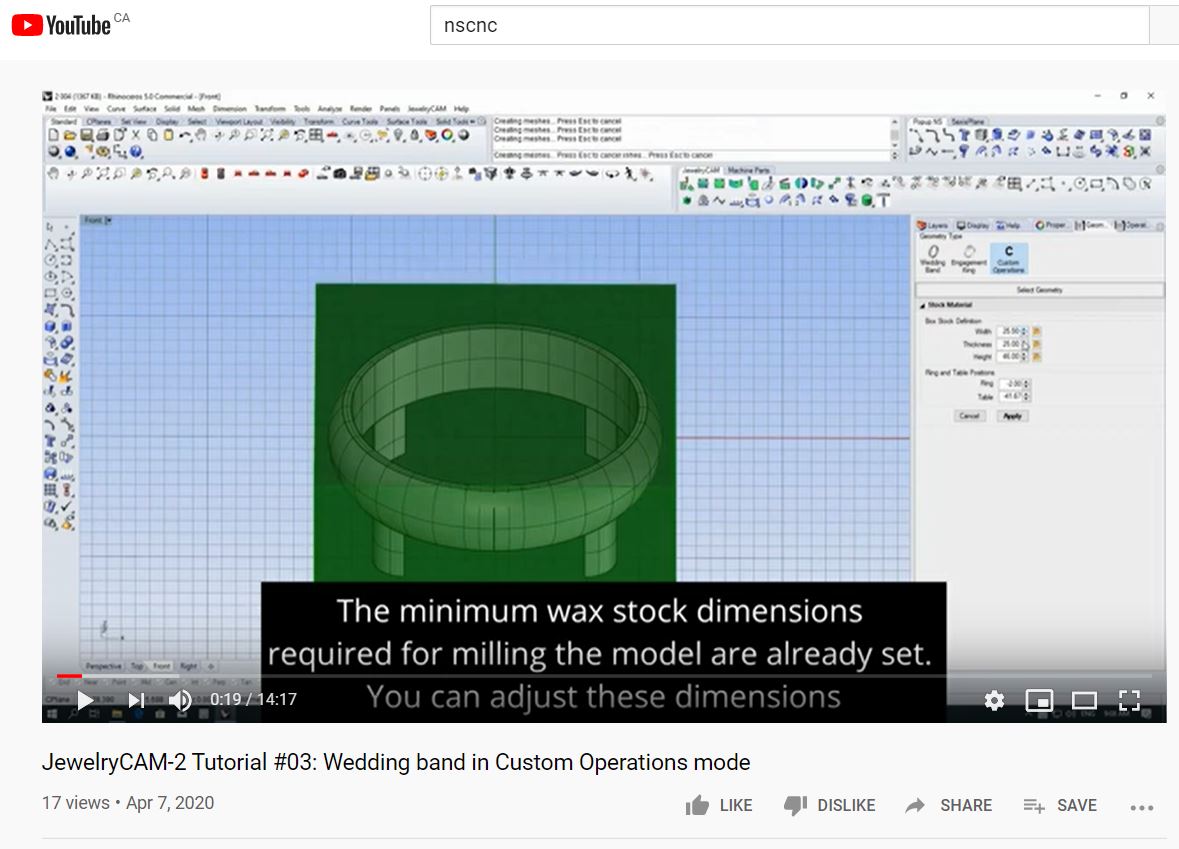Screen dimensions: 1179x849
Task: Click the Paste clipboard icon
Action: 168,135
